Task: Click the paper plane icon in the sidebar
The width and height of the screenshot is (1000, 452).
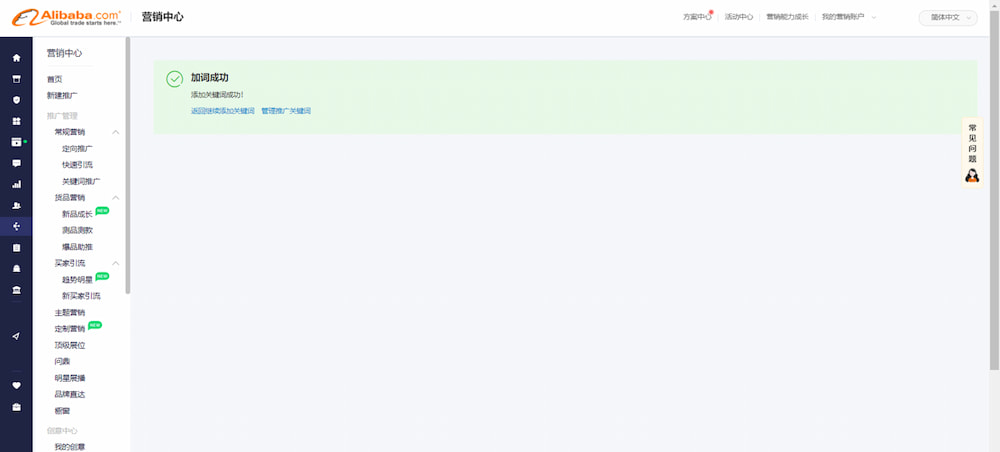Action: point(16,336)
